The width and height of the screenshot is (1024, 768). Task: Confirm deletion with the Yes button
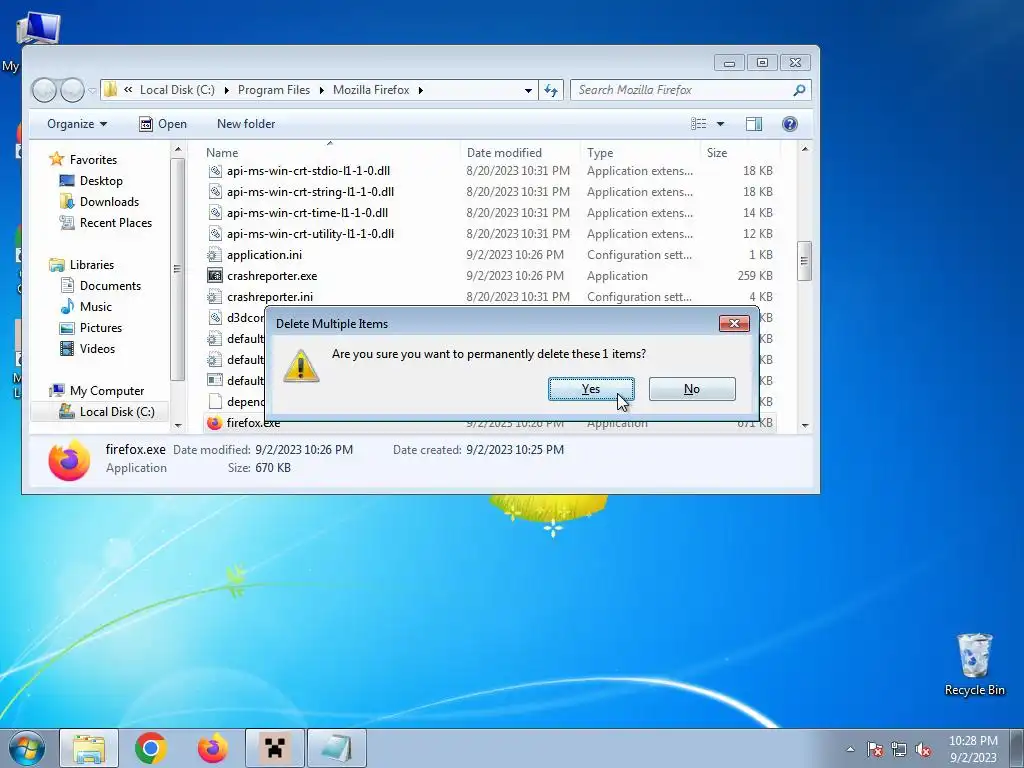pos(591,389)
